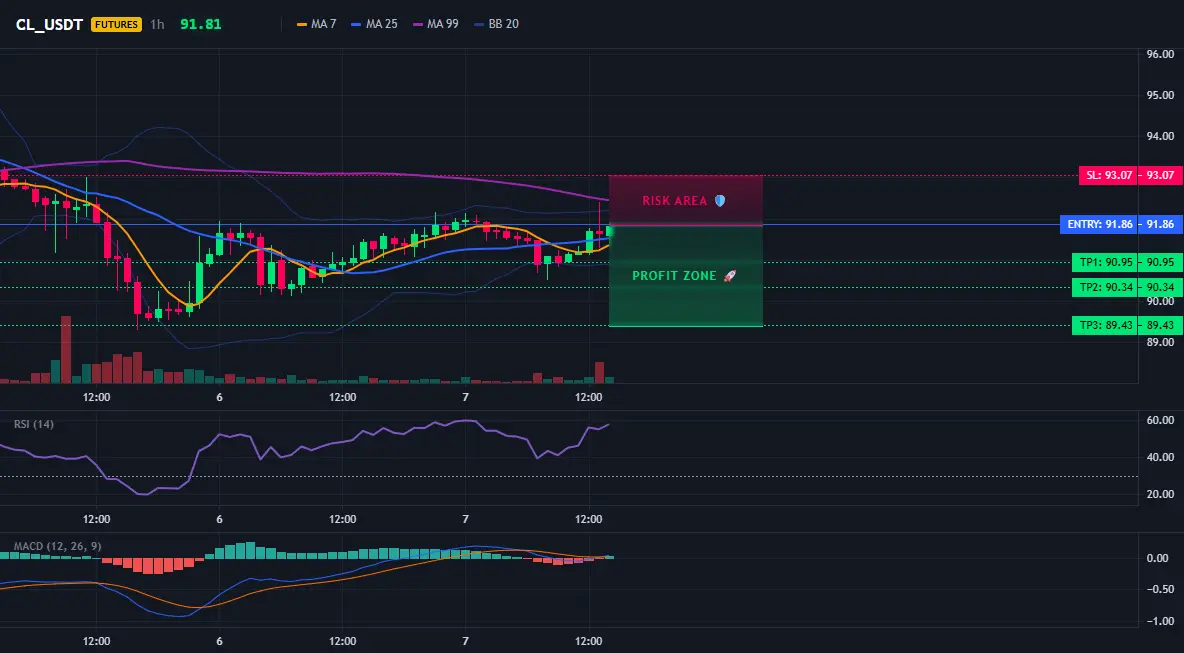The image size is (1184, 653).
Task: Click the rocket icon beside PROFIT ZONE
Action: pyautogui.click(x=729, y=276)
